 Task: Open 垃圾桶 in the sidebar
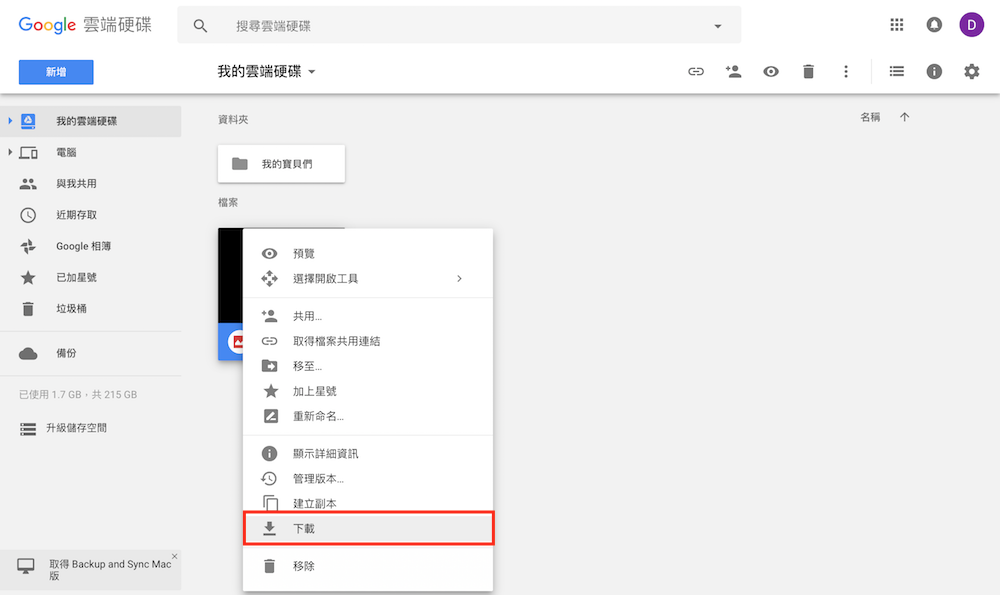(91, 309)
